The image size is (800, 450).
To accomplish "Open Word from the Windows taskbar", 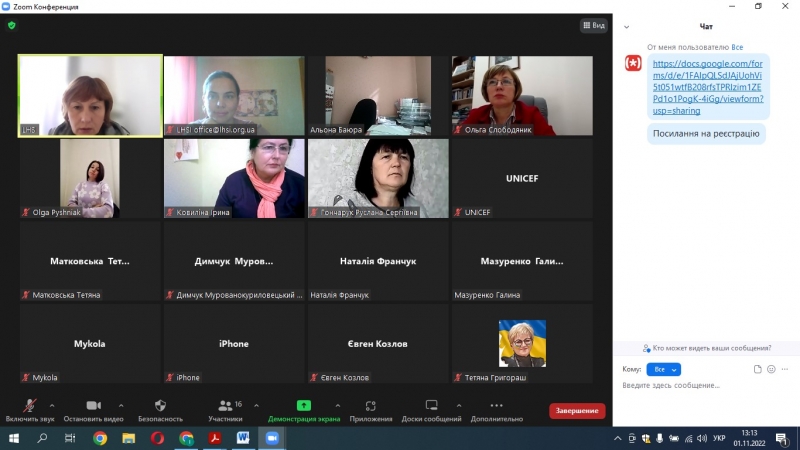I will [243, 438].
